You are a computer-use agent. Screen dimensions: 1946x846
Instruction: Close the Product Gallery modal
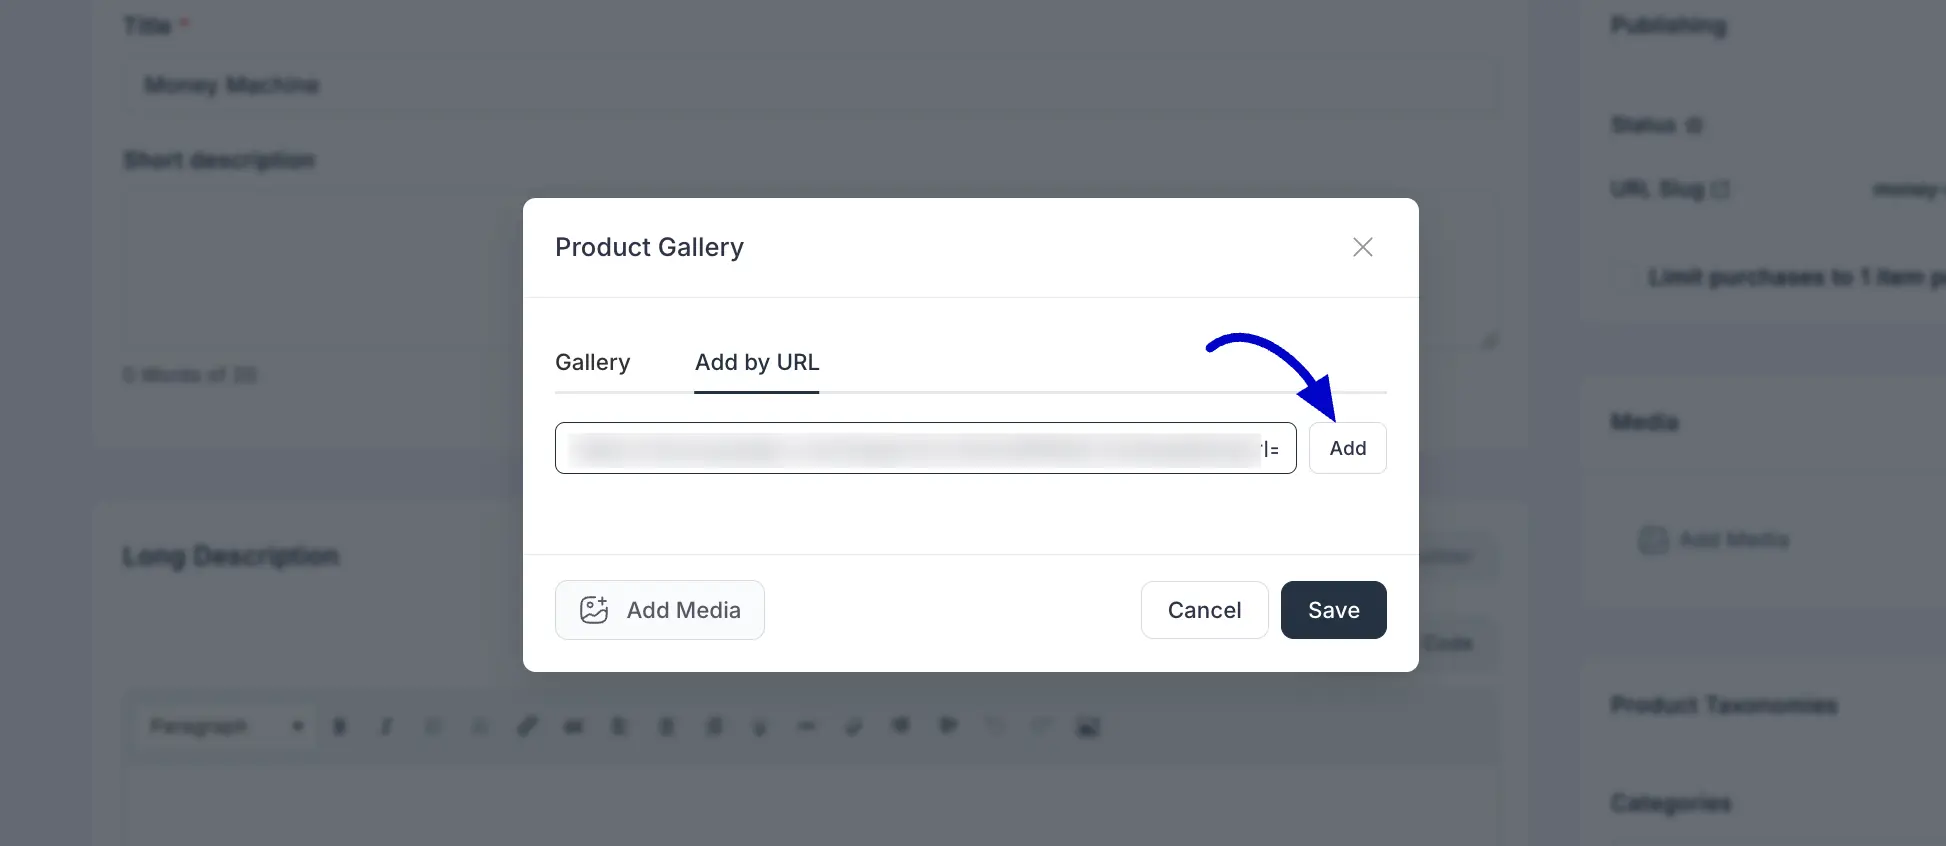[x=1362, y=247]
